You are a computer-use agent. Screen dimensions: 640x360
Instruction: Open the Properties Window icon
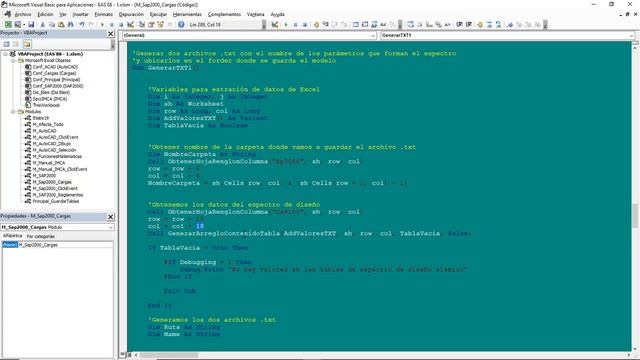[151, 24]
